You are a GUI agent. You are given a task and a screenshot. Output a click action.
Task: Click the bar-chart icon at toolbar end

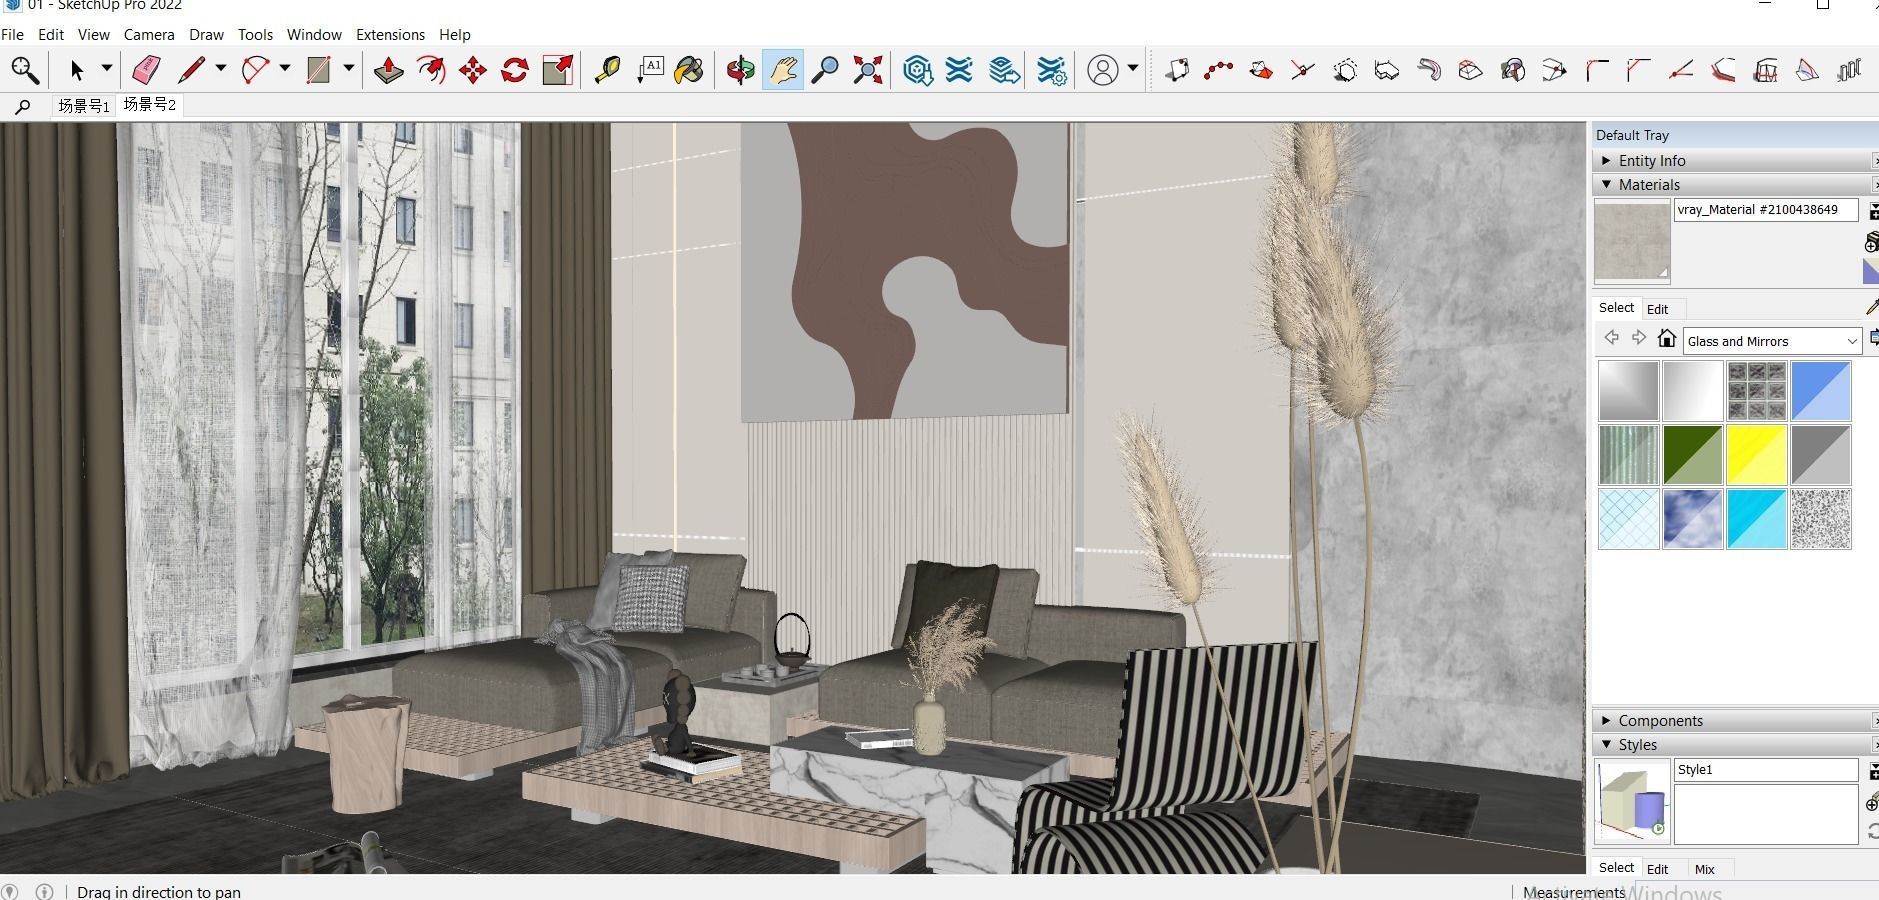tap(1849, 70)
